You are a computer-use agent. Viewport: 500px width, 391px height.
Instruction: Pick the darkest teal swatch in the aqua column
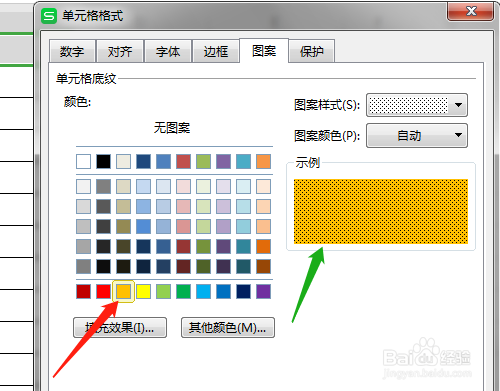(x=243, y=266)
